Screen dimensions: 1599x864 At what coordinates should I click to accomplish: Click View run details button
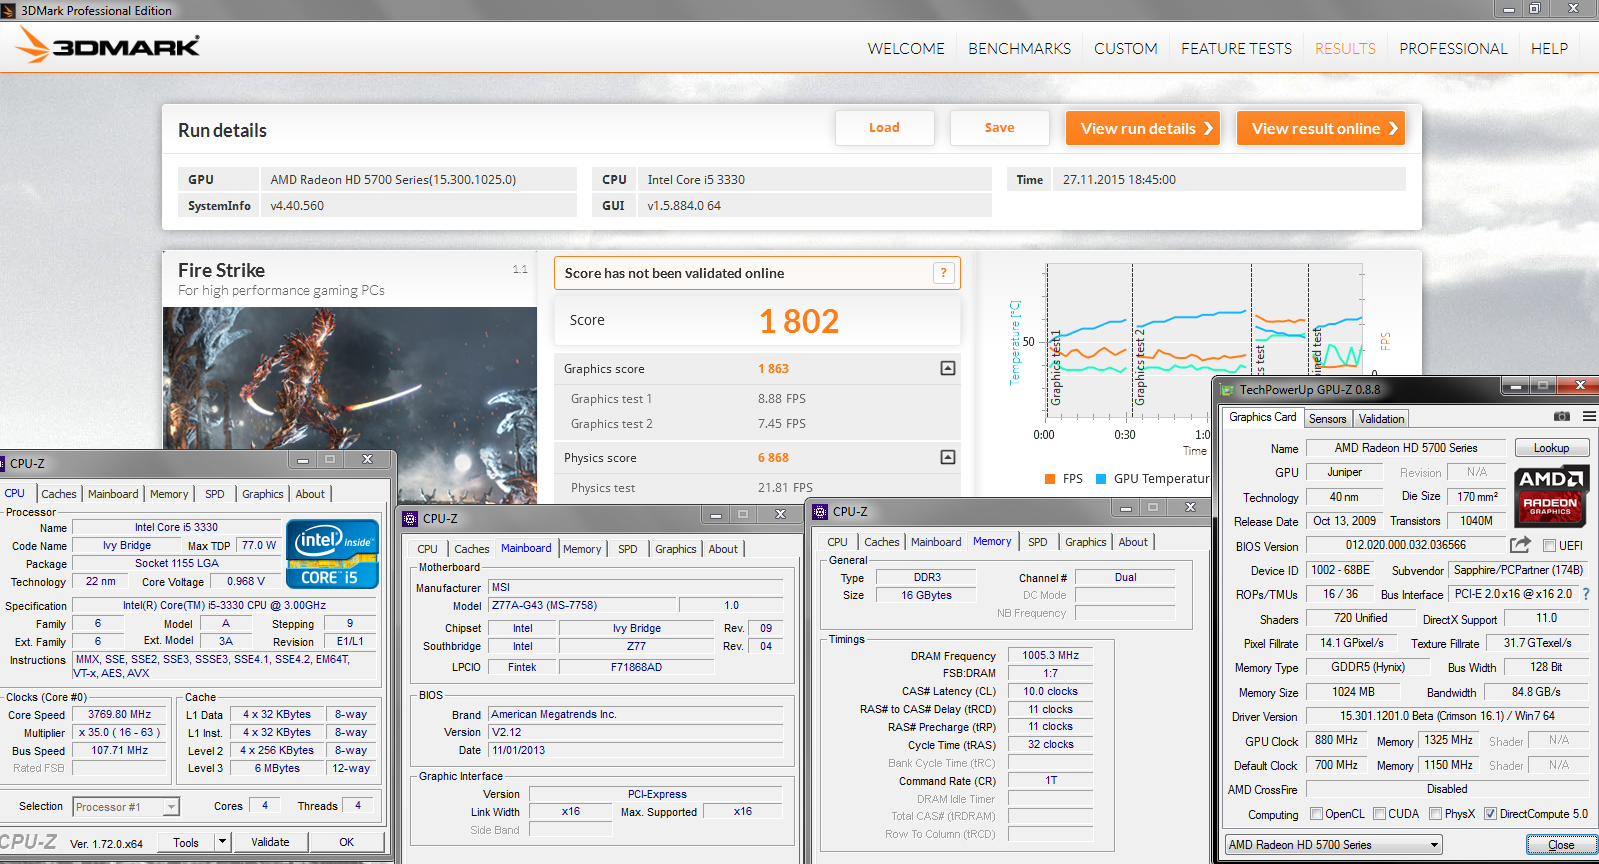[1143, 128]
